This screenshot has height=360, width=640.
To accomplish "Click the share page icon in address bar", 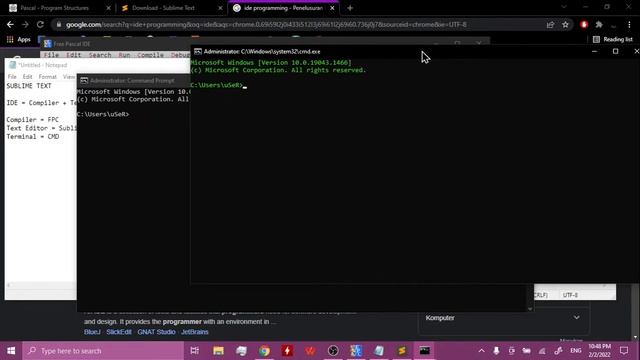I will [x=550, y=24].
